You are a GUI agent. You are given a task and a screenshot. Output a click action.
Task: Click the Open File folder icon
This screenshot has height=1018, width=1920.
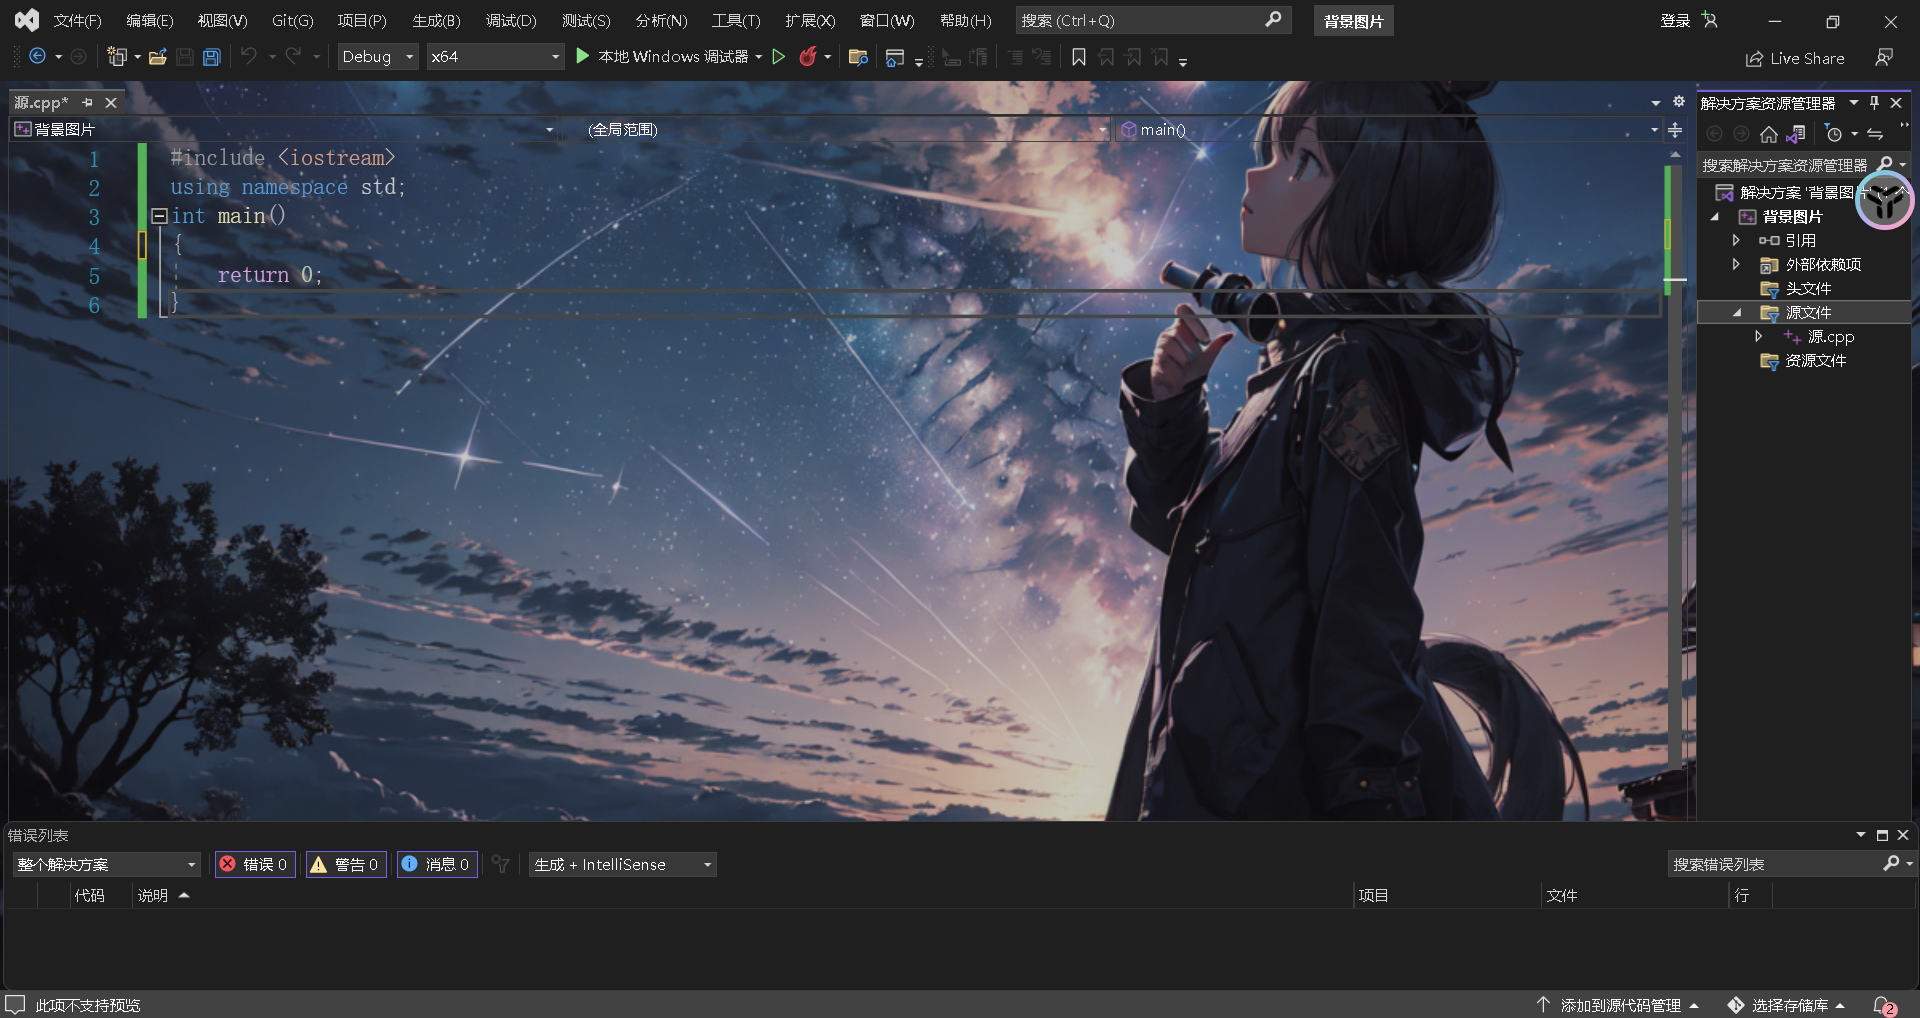click(x=158, y=57)
